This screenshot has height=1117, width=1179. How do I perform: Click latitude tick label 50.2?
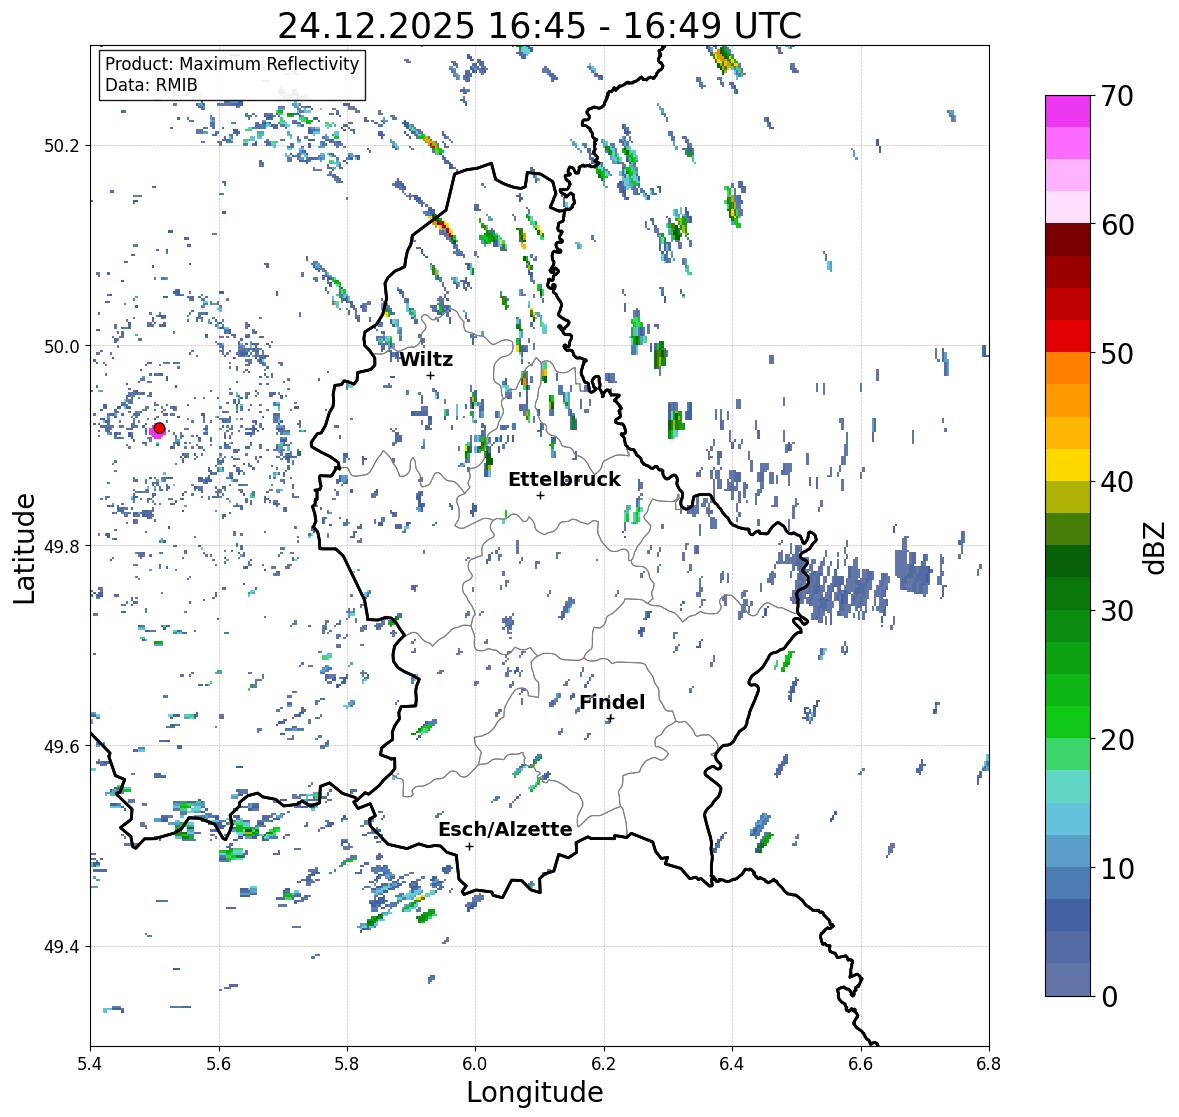click(62, 146)
